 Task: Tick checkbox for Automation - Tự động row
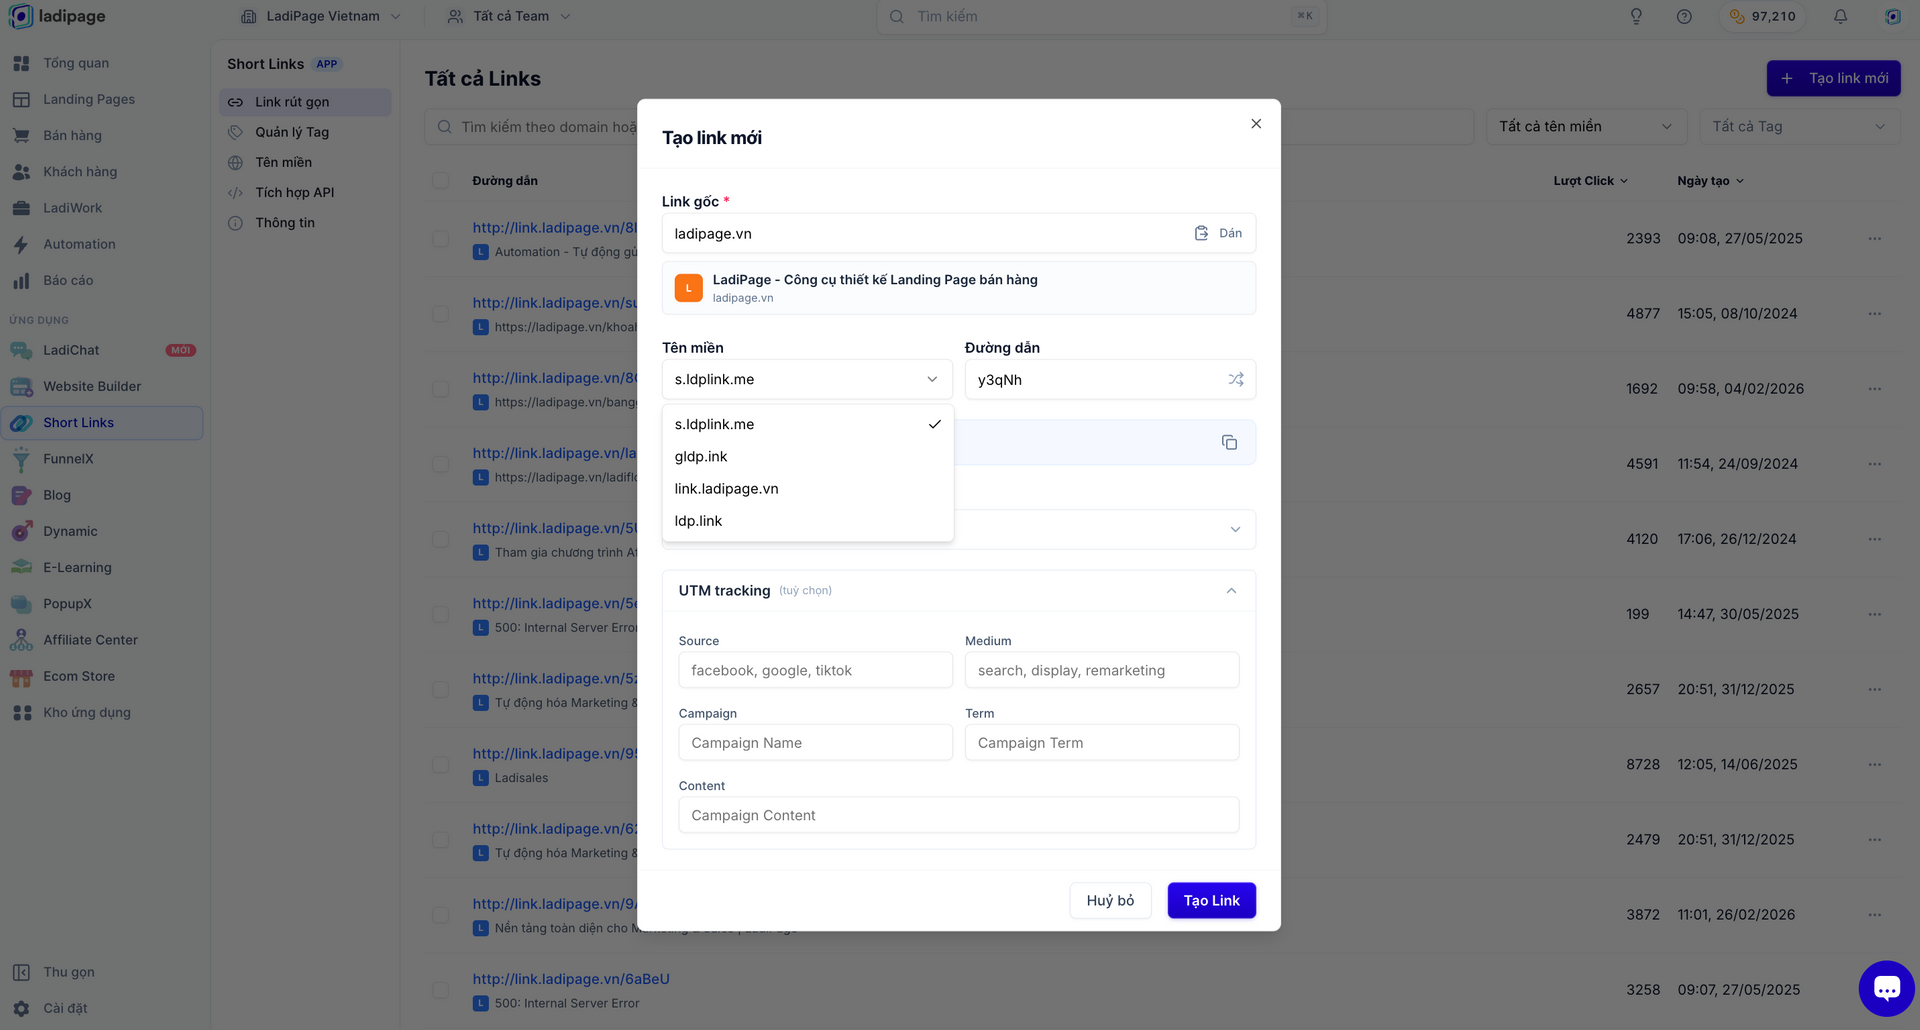(x=440, y=238)
